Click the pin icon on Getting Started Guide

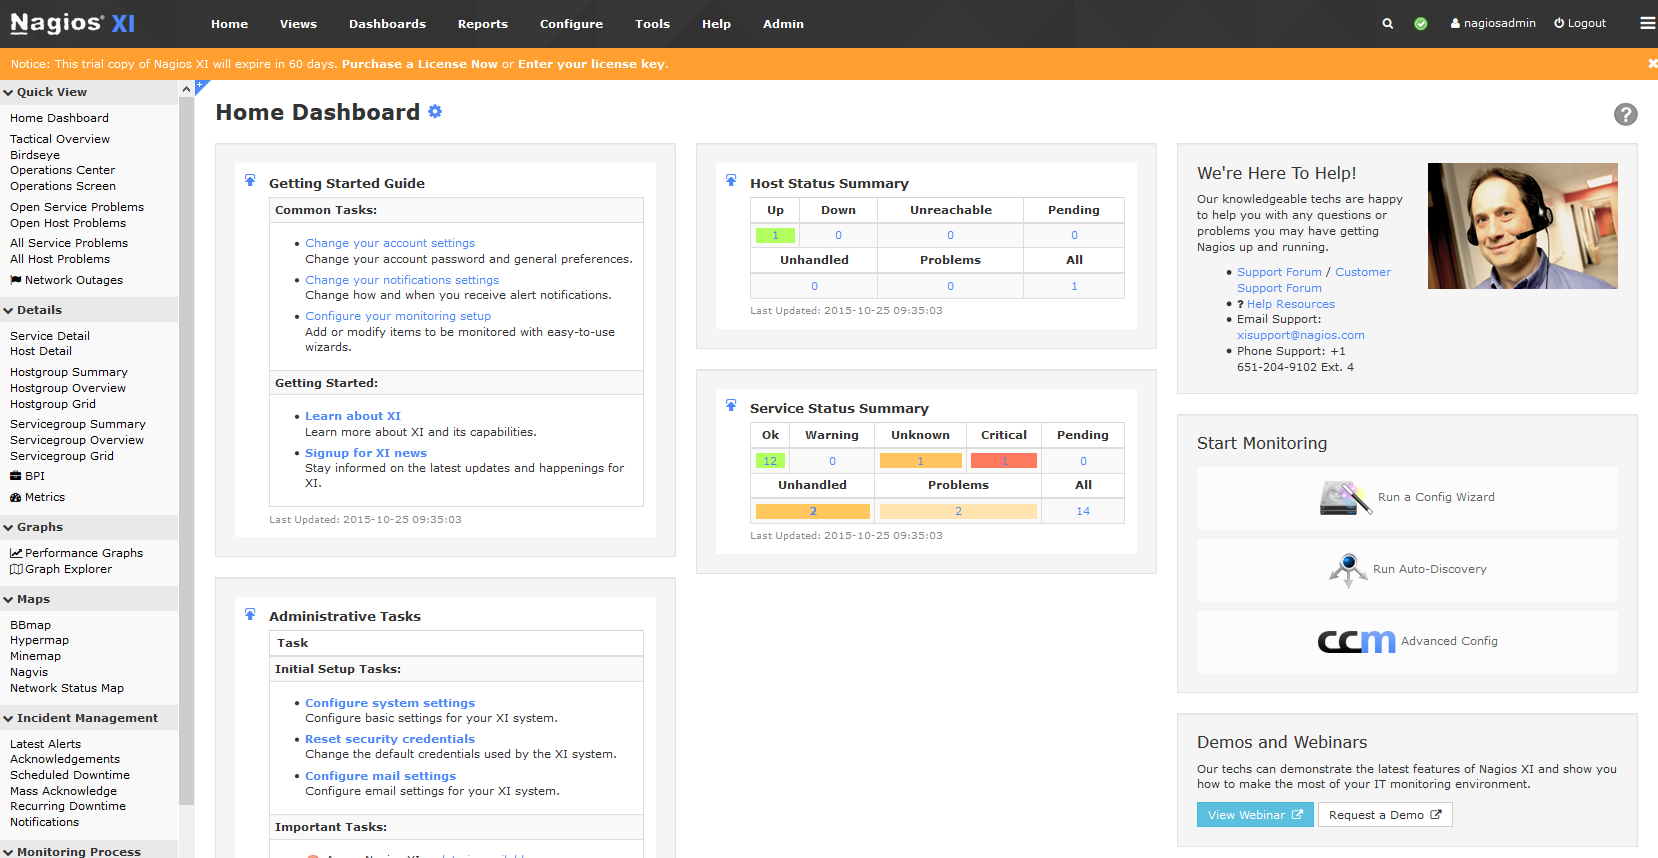click(x=250, y=181)
